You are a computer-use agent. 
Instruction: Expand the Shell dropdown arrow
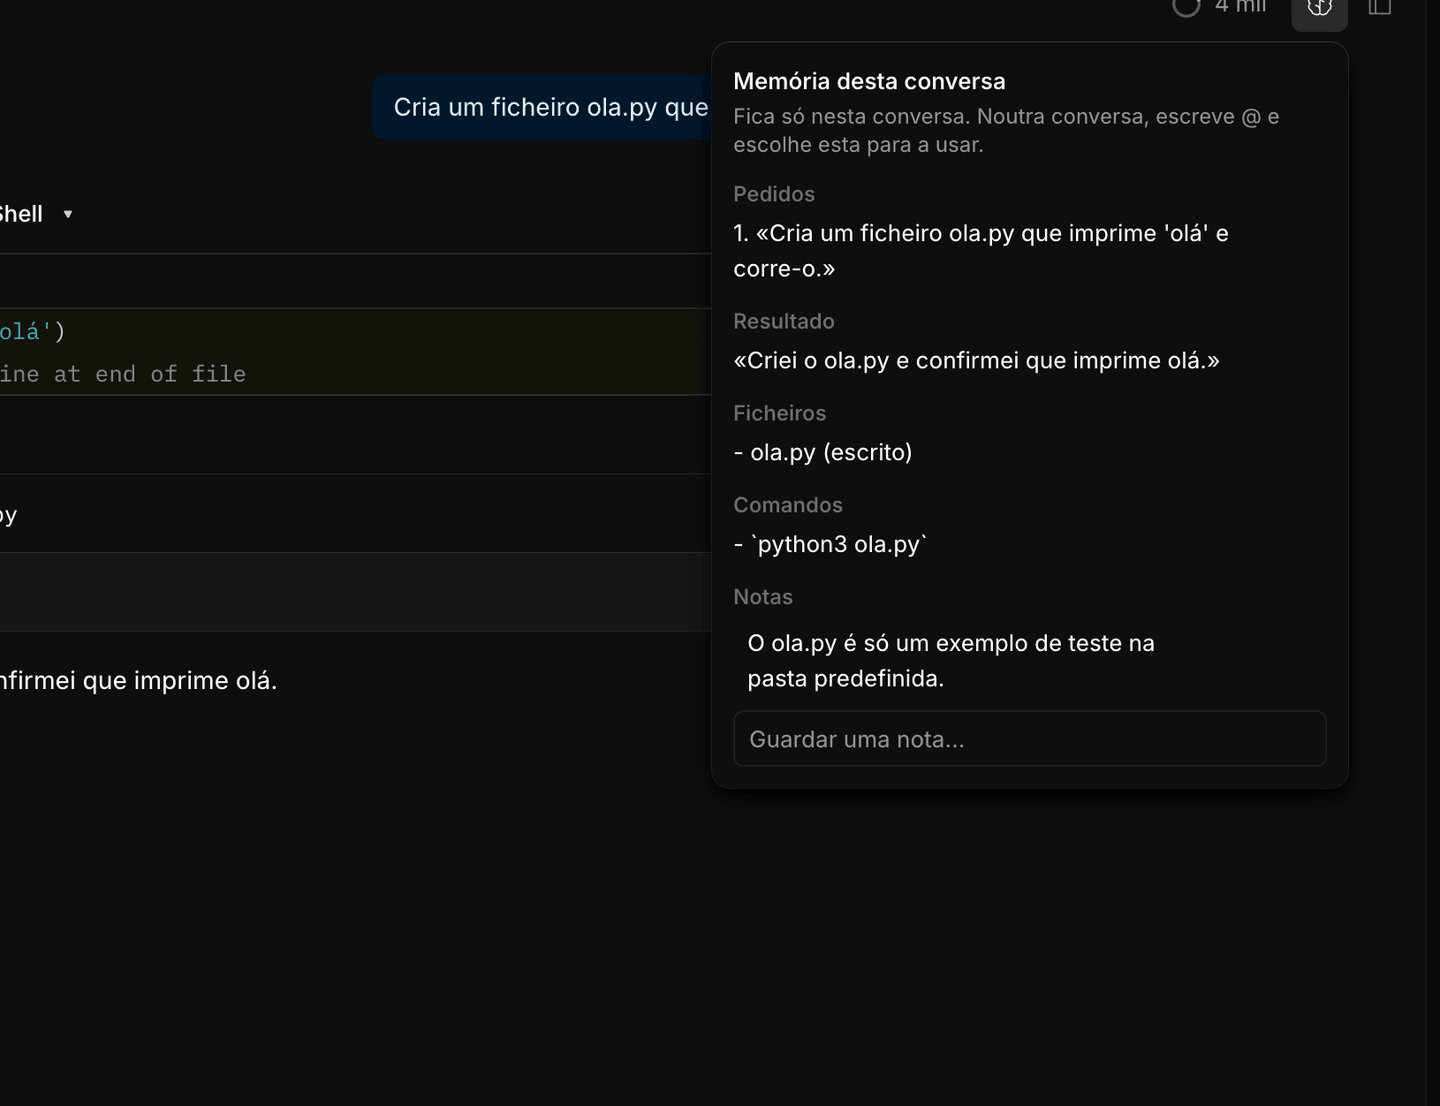[68, 214]
